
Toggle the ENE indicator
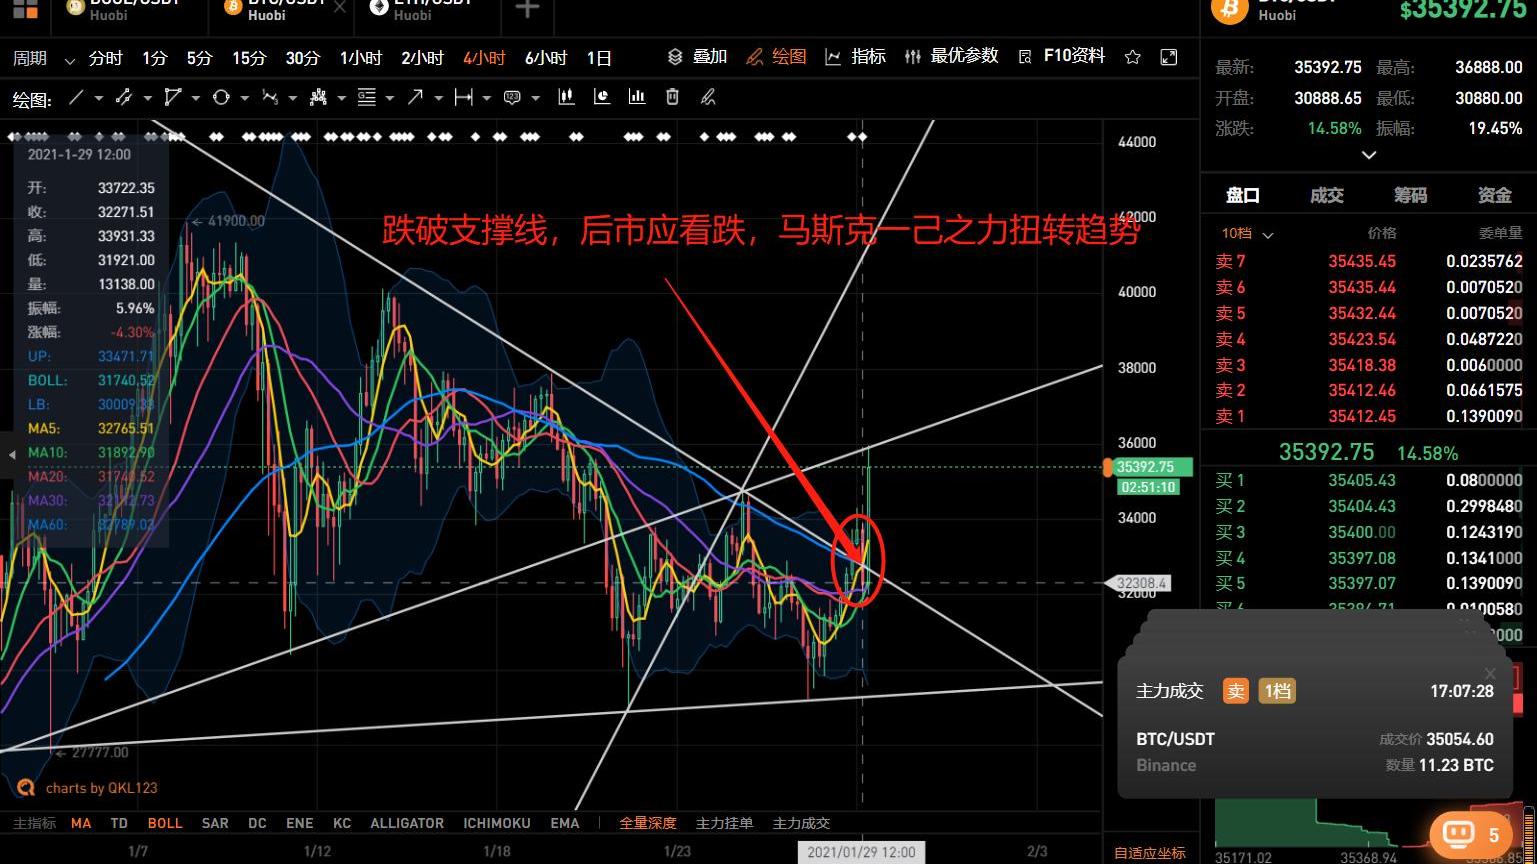coord(299,823)
